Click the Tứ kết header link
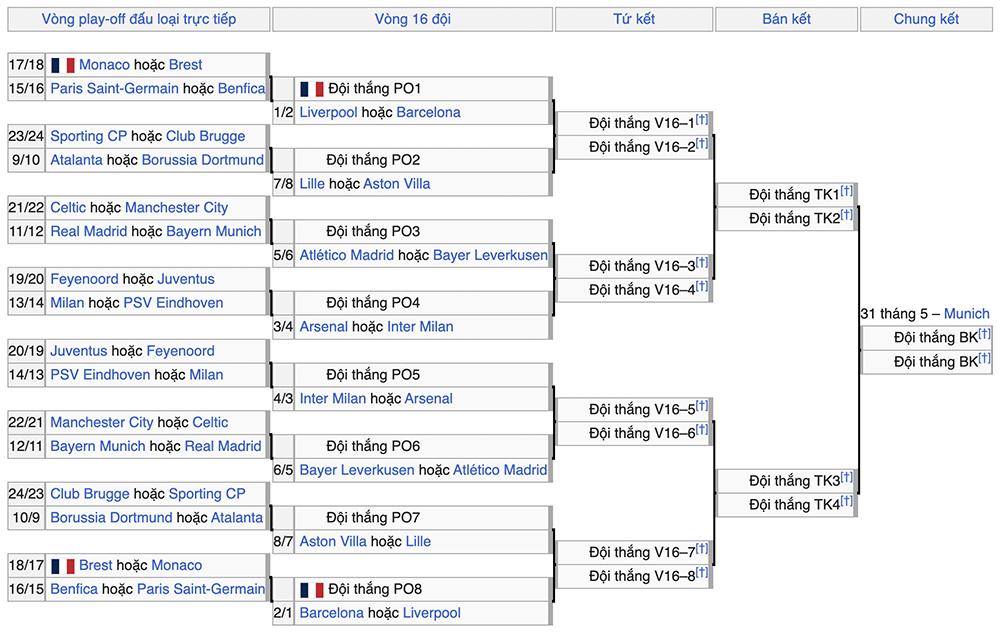 pos(634,19)
